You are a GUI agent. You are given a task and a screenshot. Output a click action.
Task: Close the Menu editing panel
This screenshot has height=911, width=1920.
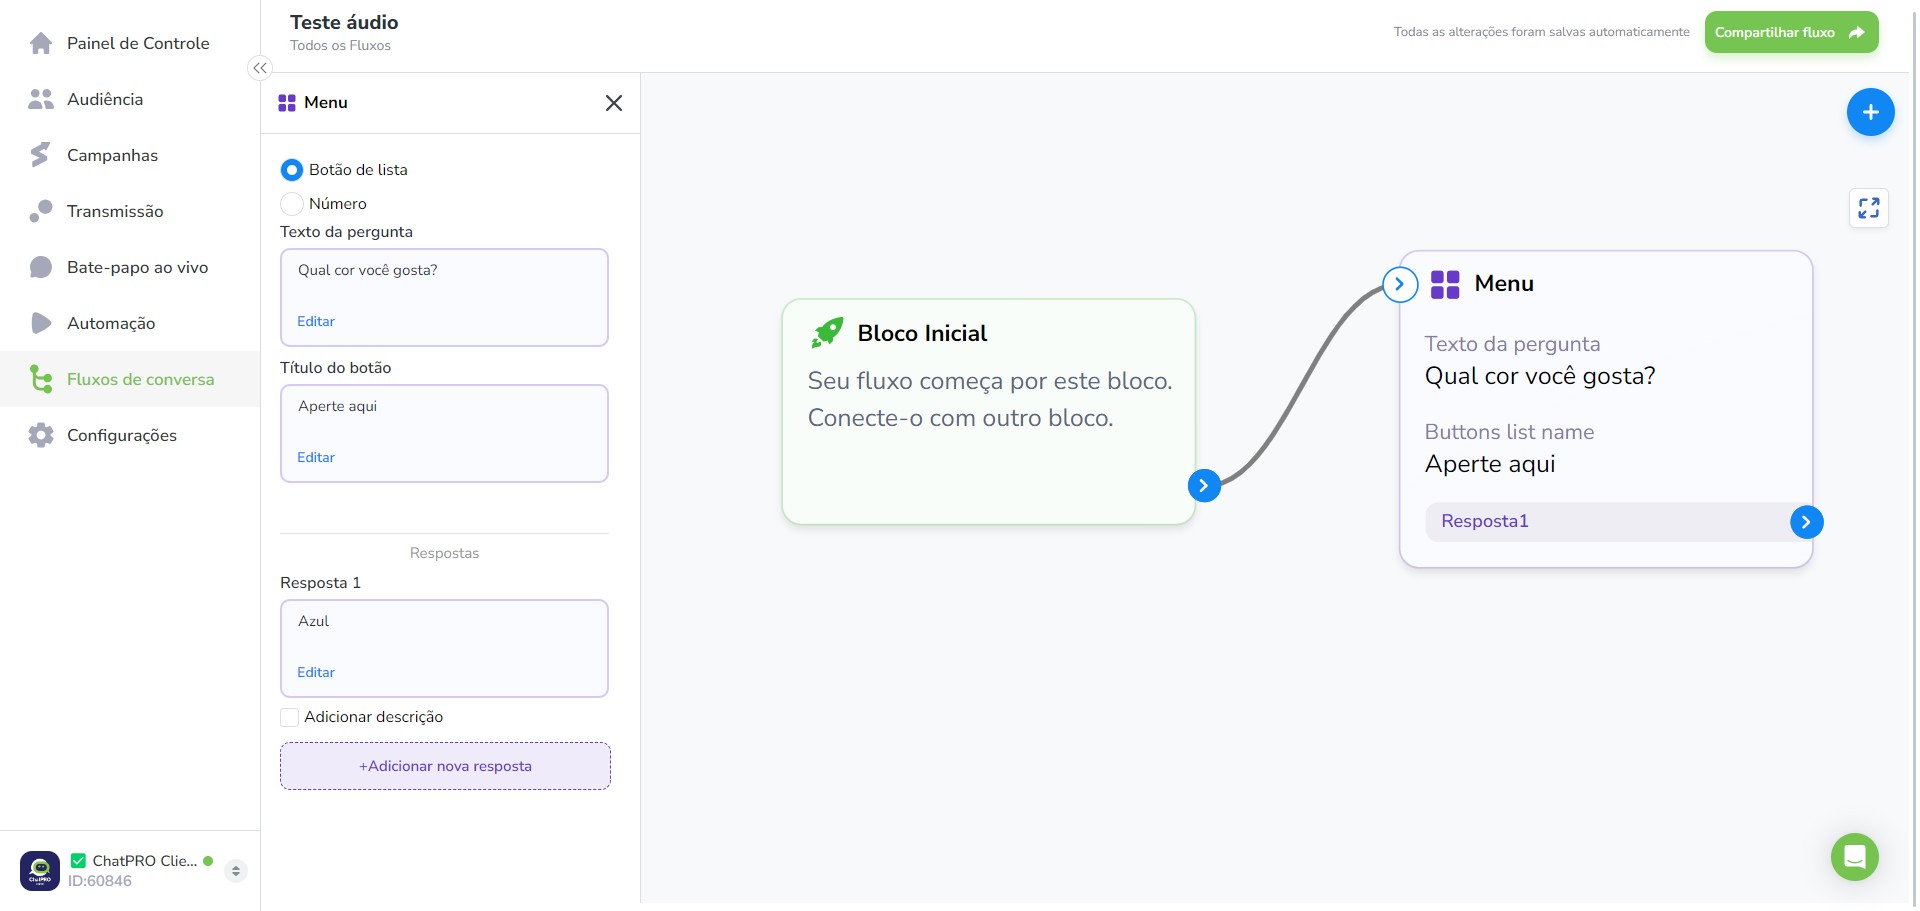(614, 103)
